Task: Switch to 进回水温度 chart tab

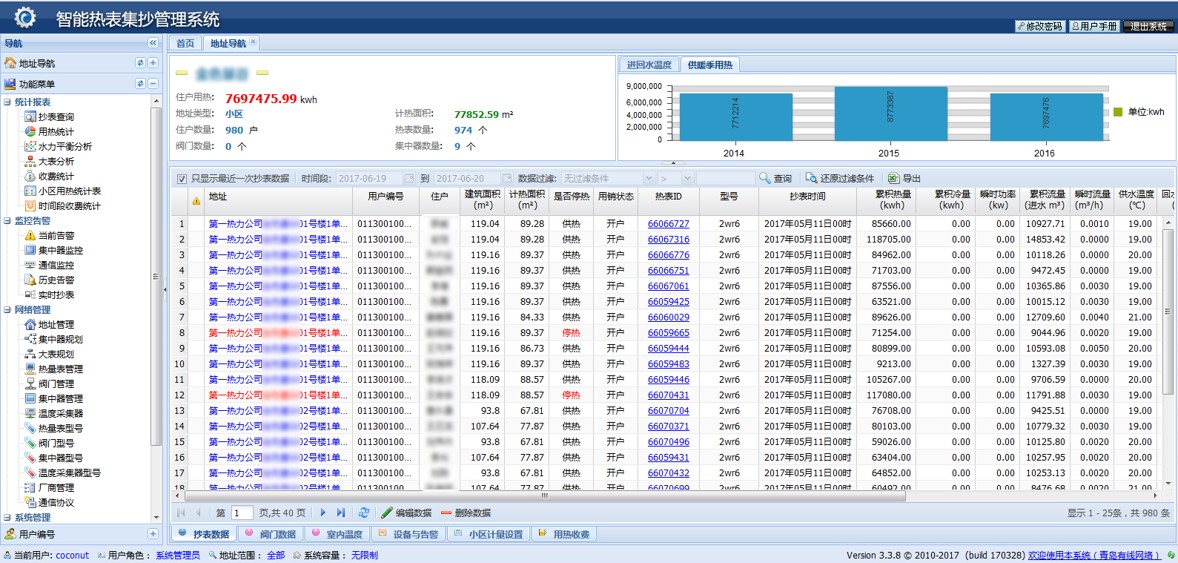Action: pyautogui.click(x=650, y=65)
